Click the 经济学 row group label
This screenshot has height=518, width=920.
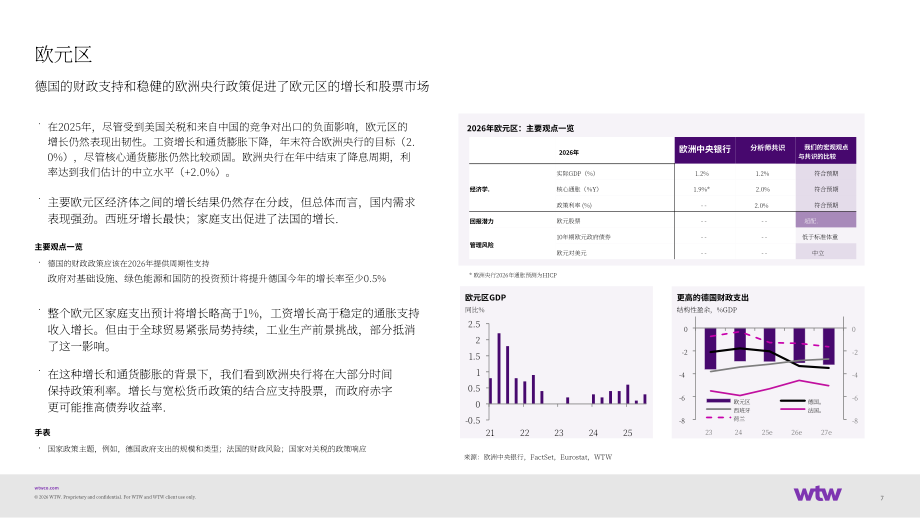tap(479, 189)
